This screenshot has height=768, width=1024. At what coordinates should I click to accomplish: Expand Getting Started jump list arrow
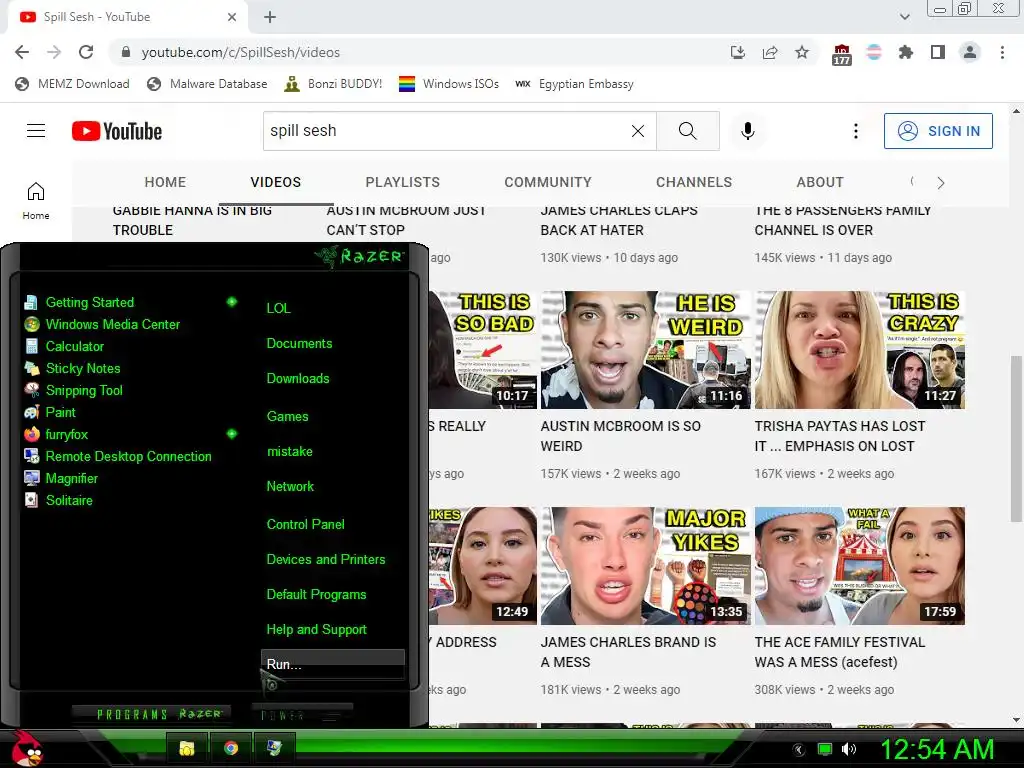click(231, 302)
